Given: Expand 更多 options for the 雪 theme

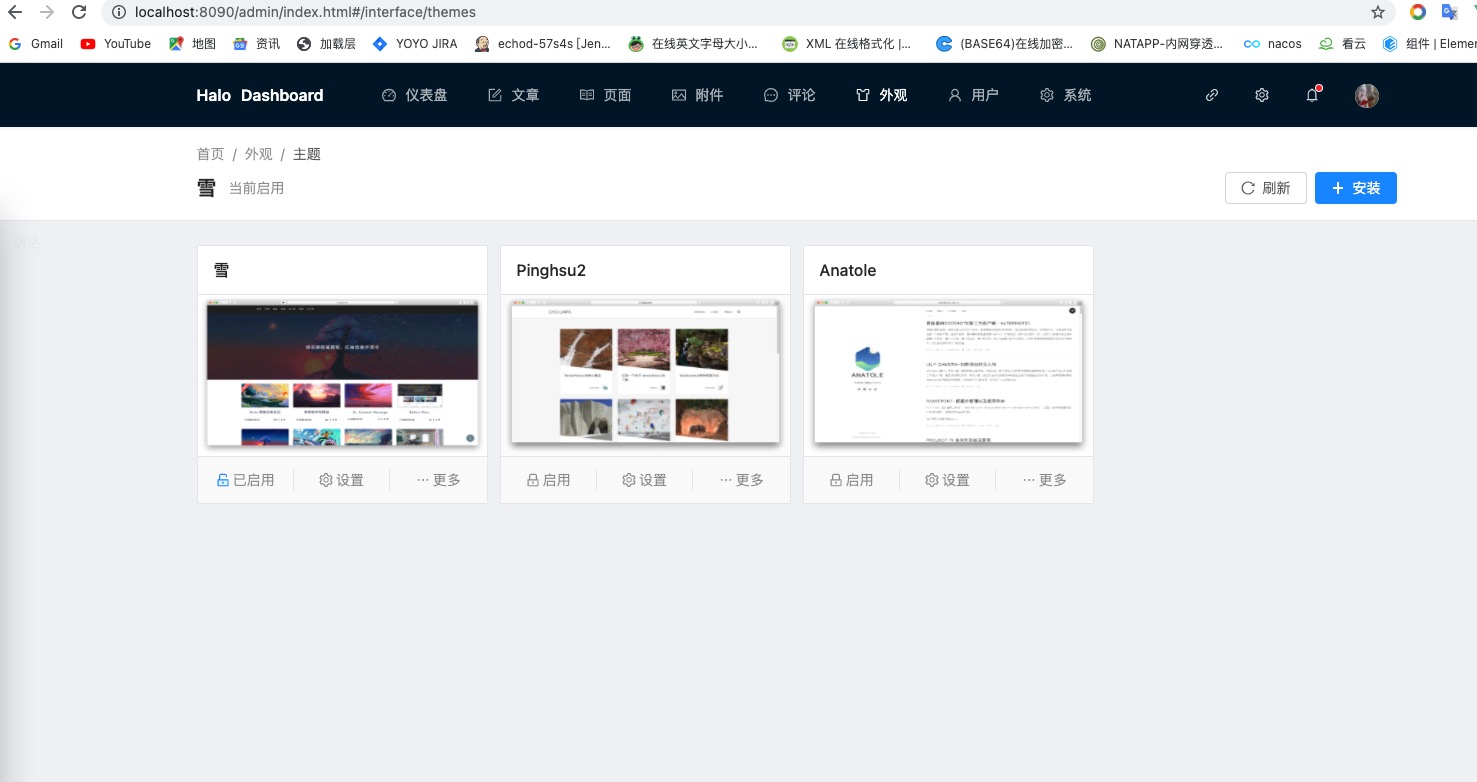Looking at the screenshot, I should coord(438,480).
